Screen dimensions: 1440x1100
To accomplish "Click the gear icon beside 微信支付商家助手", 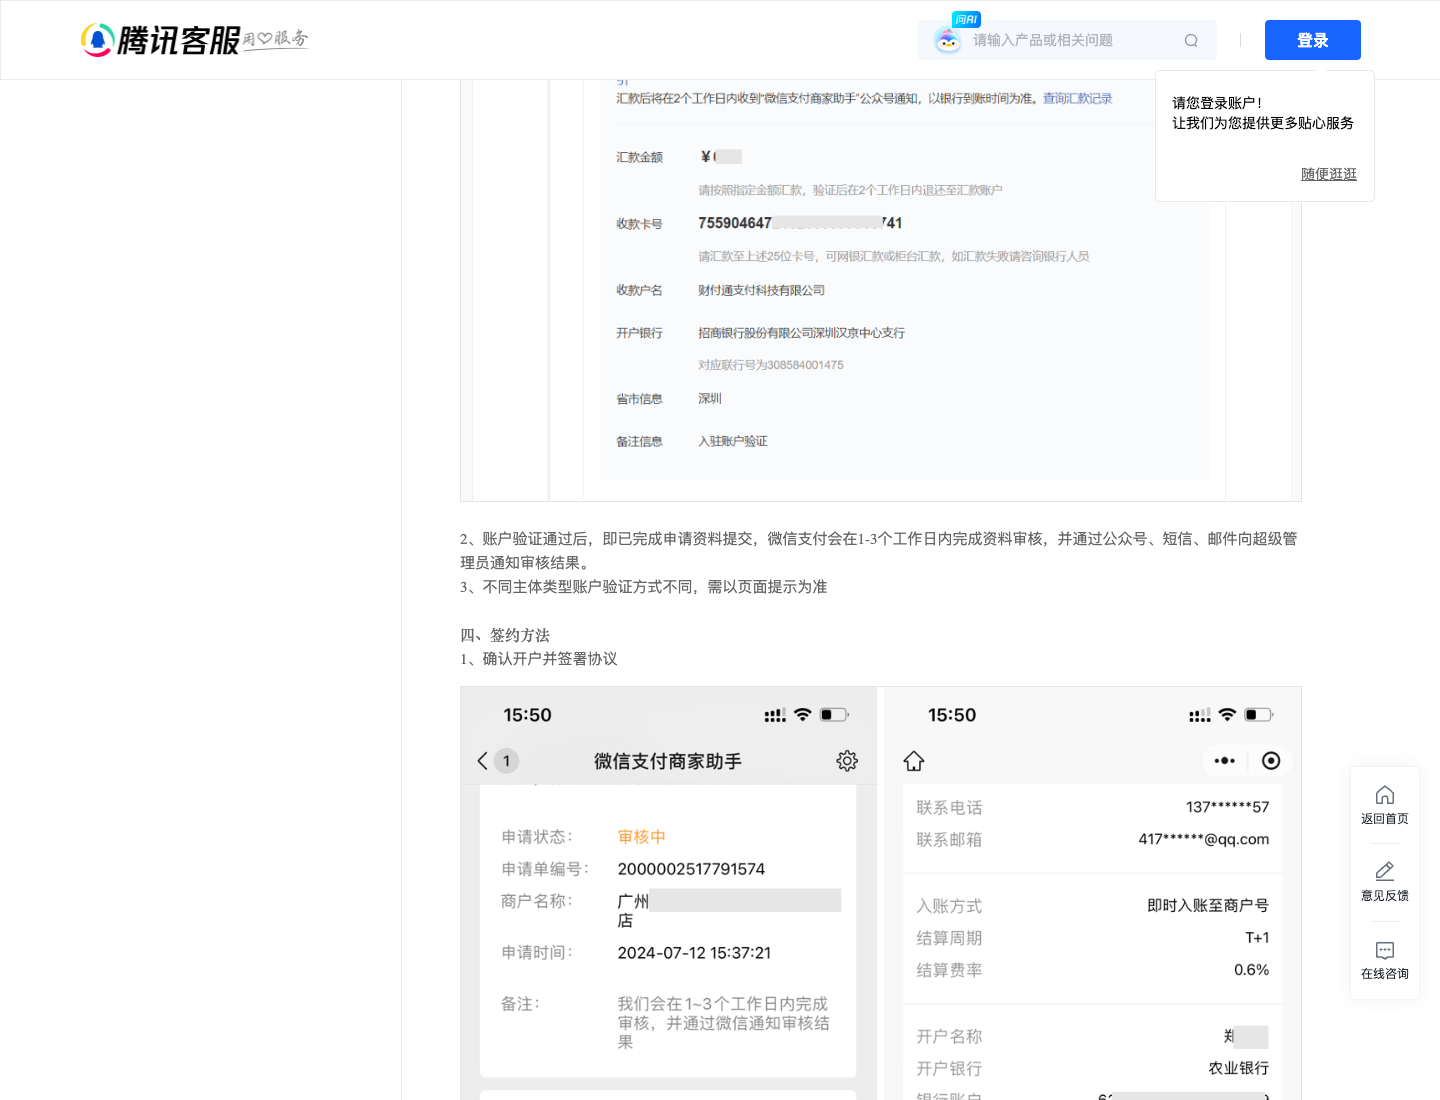I will point(847,761).
